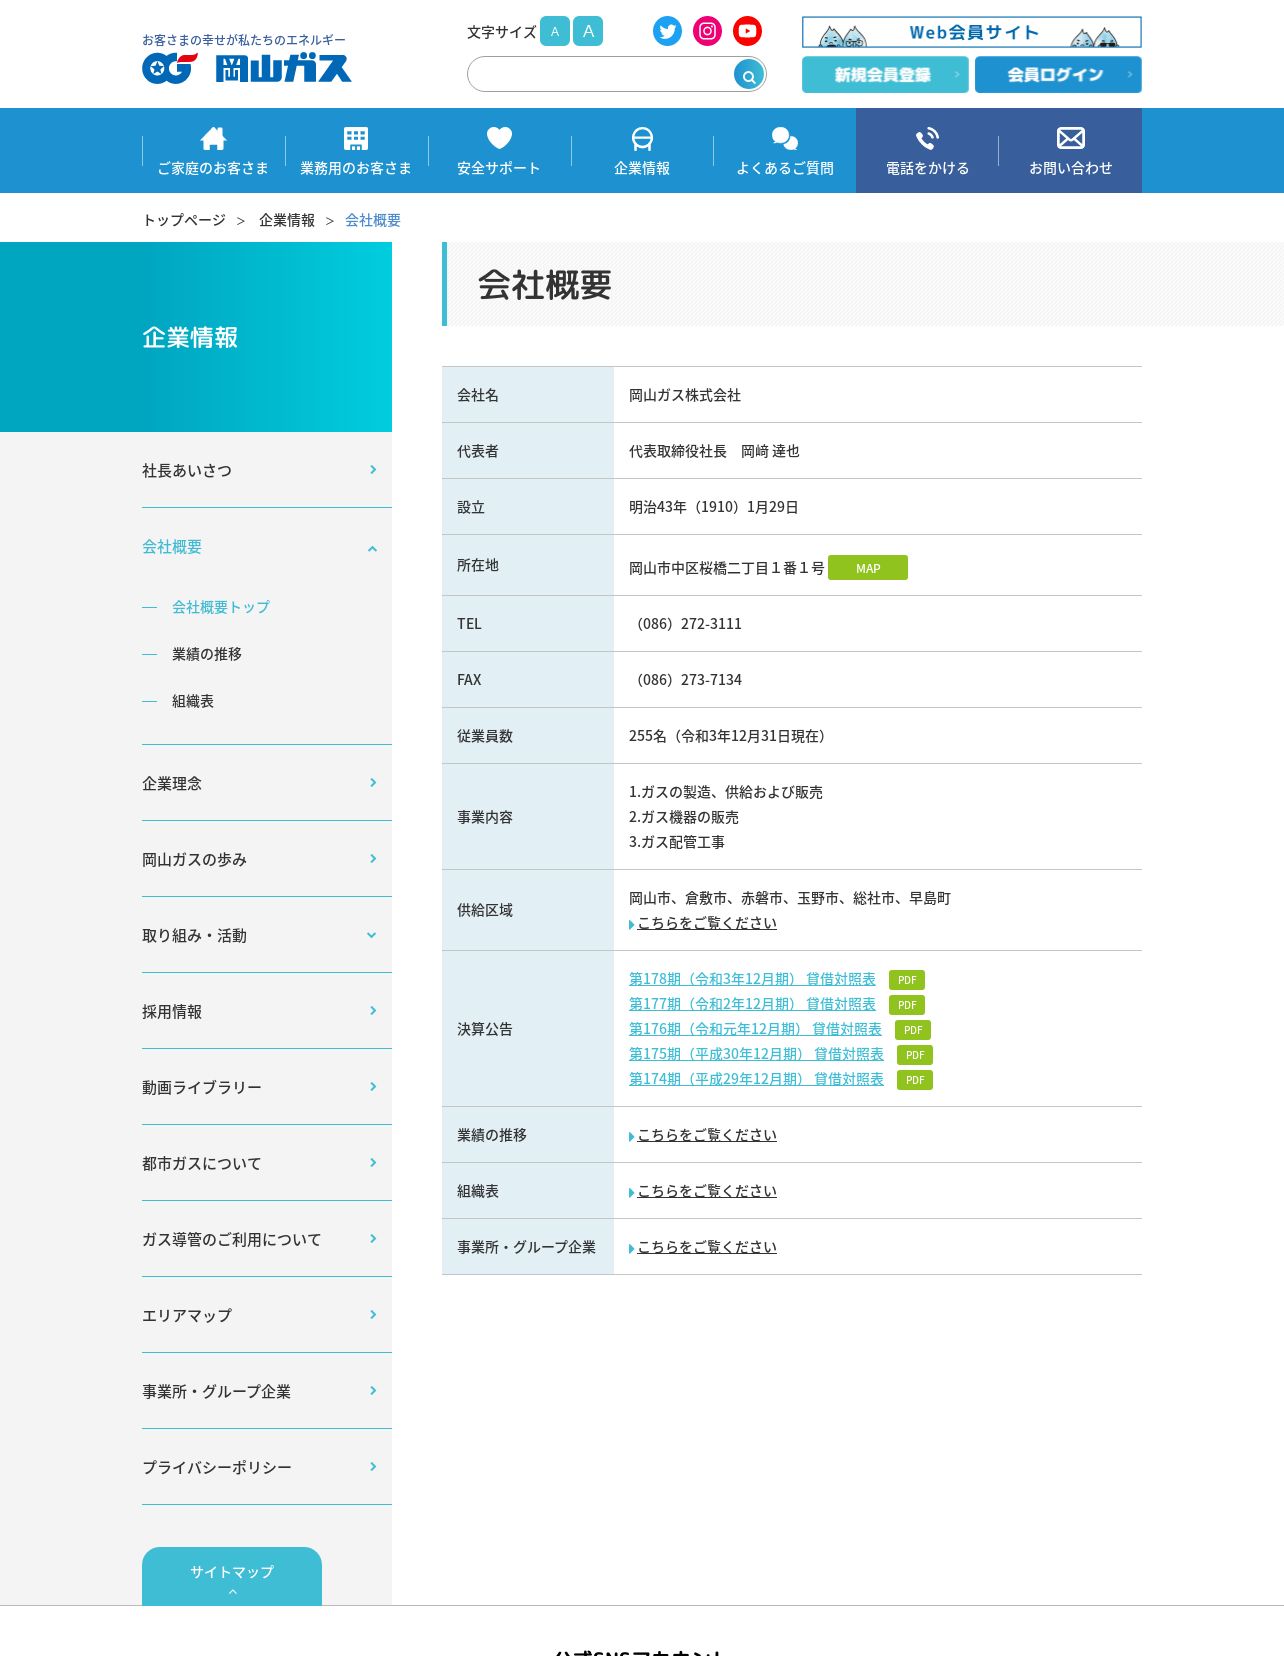Click PDF badge for 第178期 balance sheet
The image size is (1284, 1656).
pyautogui.click(x=907, y=980)
